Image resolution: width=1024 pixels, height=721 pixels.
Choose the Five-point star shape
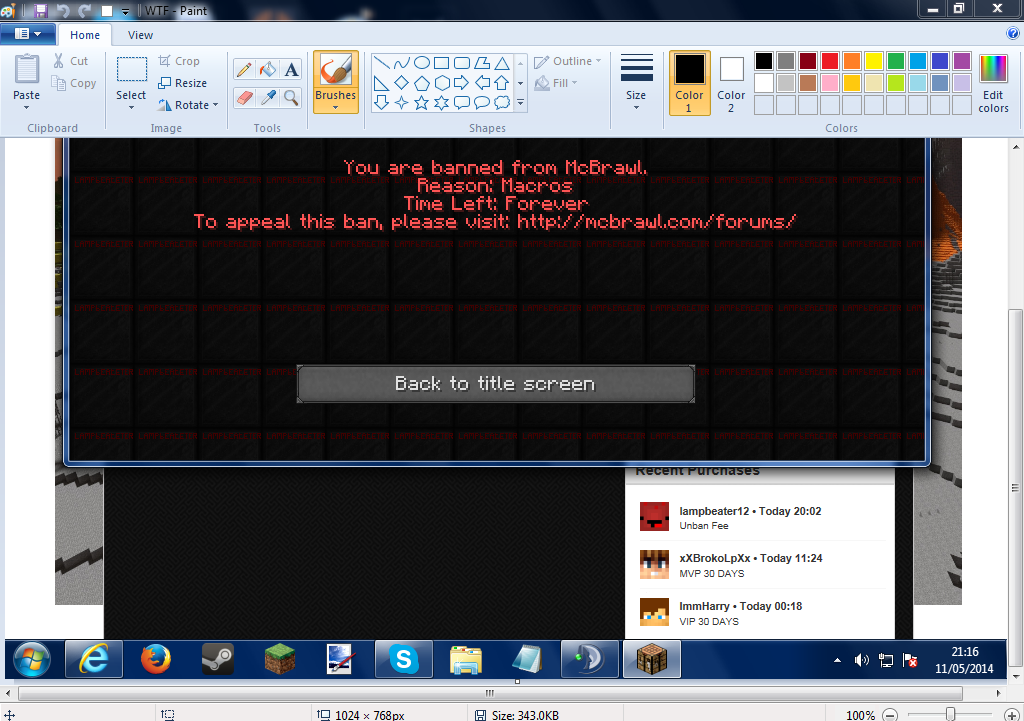[x=422, y=103]
